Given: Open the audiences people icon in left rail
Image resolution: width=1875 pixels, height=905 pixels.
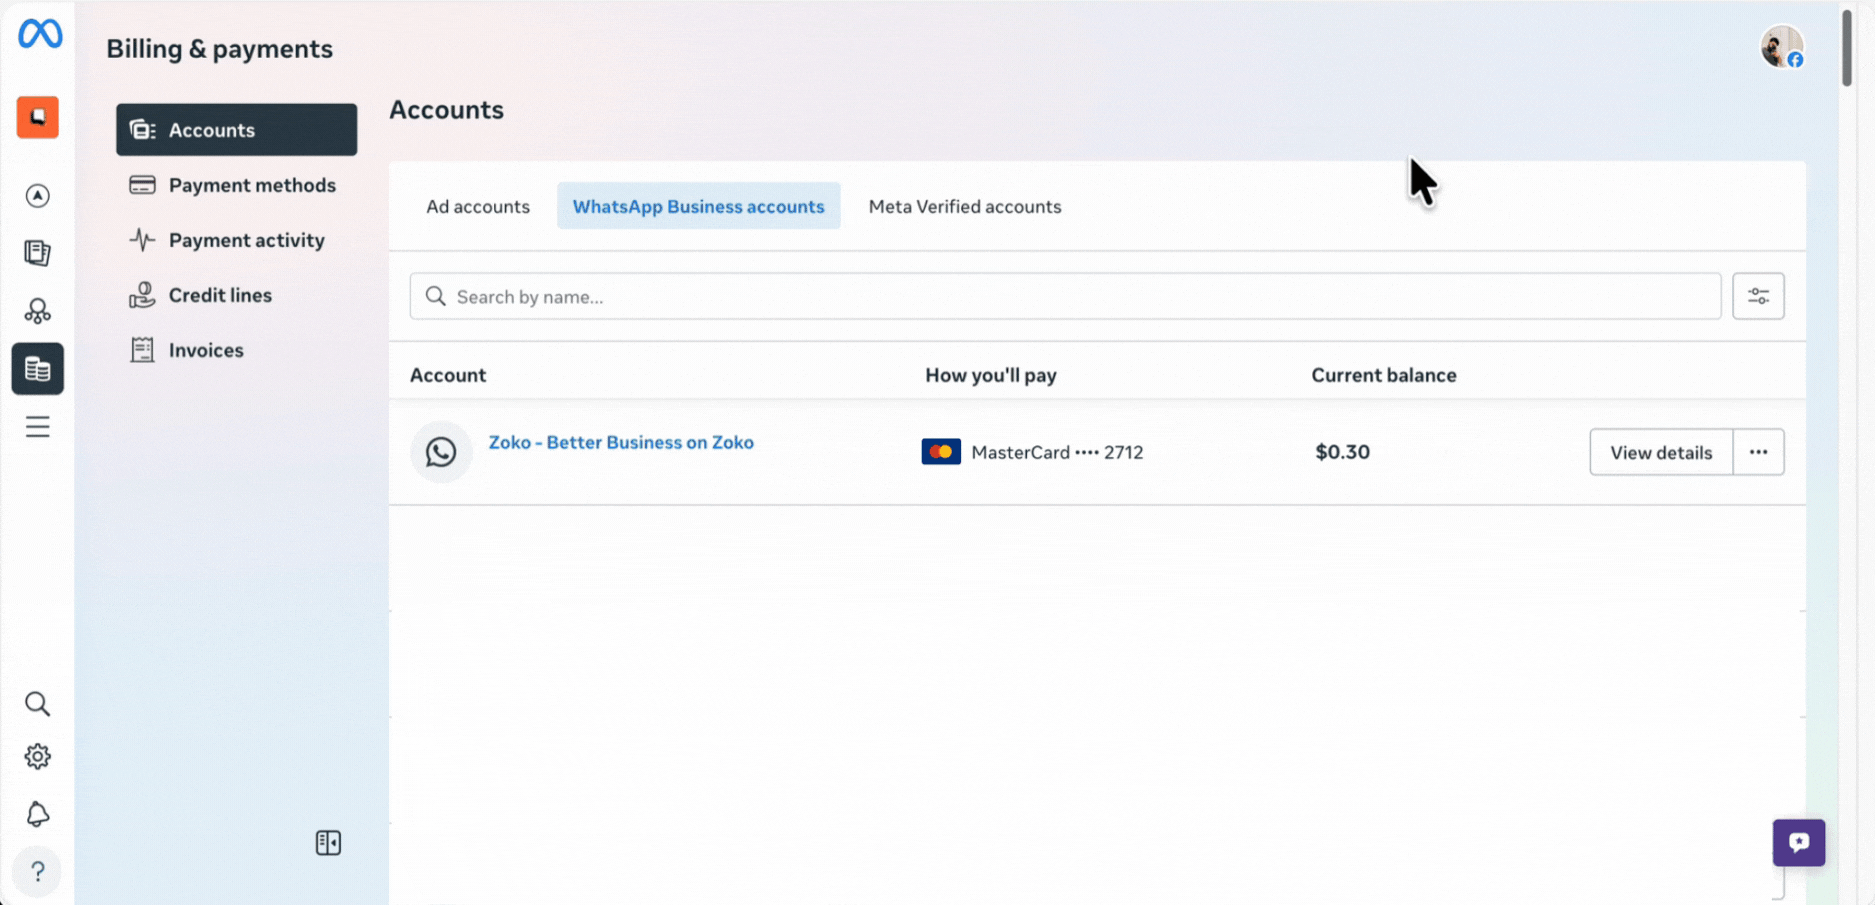Looking at the screenshot, I should 38,311.
